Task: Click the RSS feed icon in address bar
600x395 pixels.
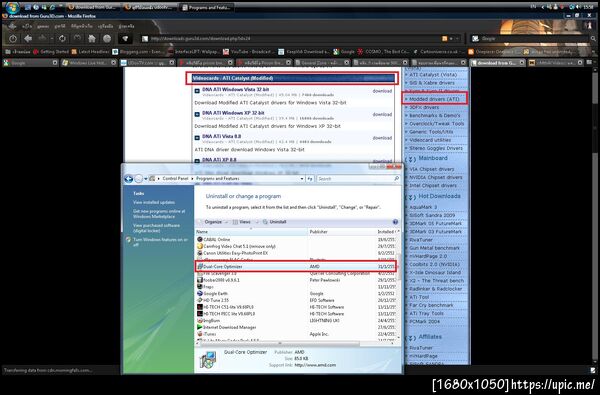Action: point(444,39)
